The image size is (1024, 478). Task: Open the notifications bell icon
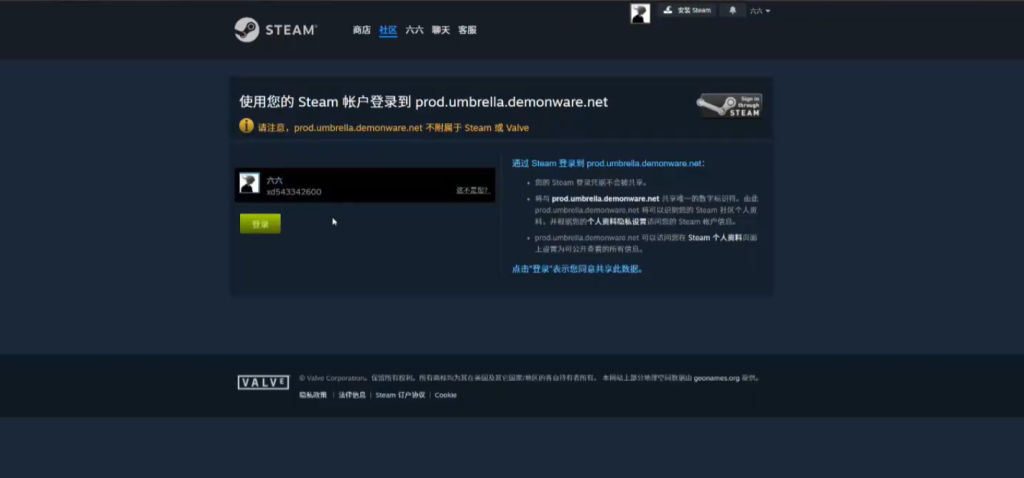732,10
